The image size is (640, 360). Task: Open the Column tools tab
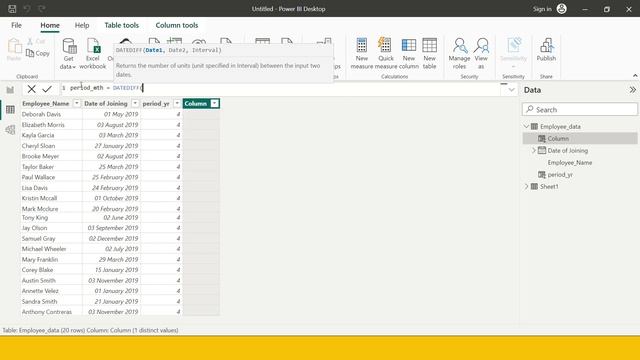tap(177, 25)
